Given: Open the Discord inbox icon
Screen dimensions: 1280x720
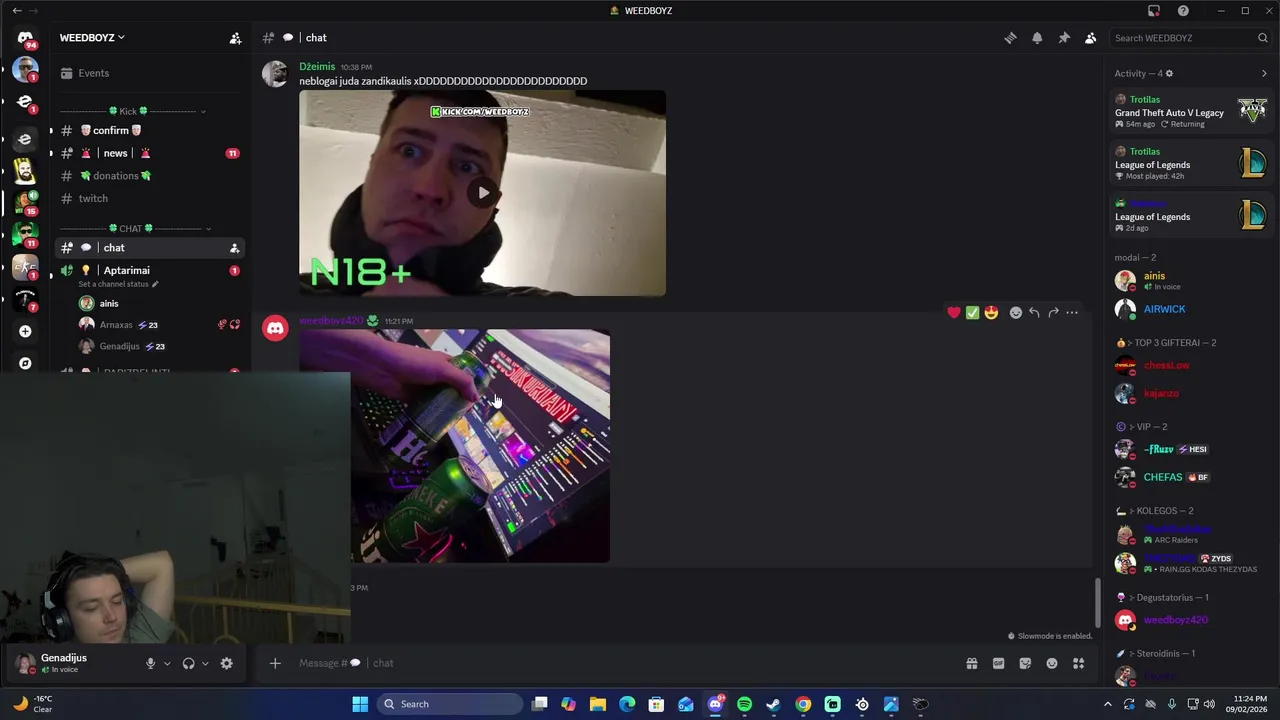Looking at the screenshot, I should tap(1154, 10).
